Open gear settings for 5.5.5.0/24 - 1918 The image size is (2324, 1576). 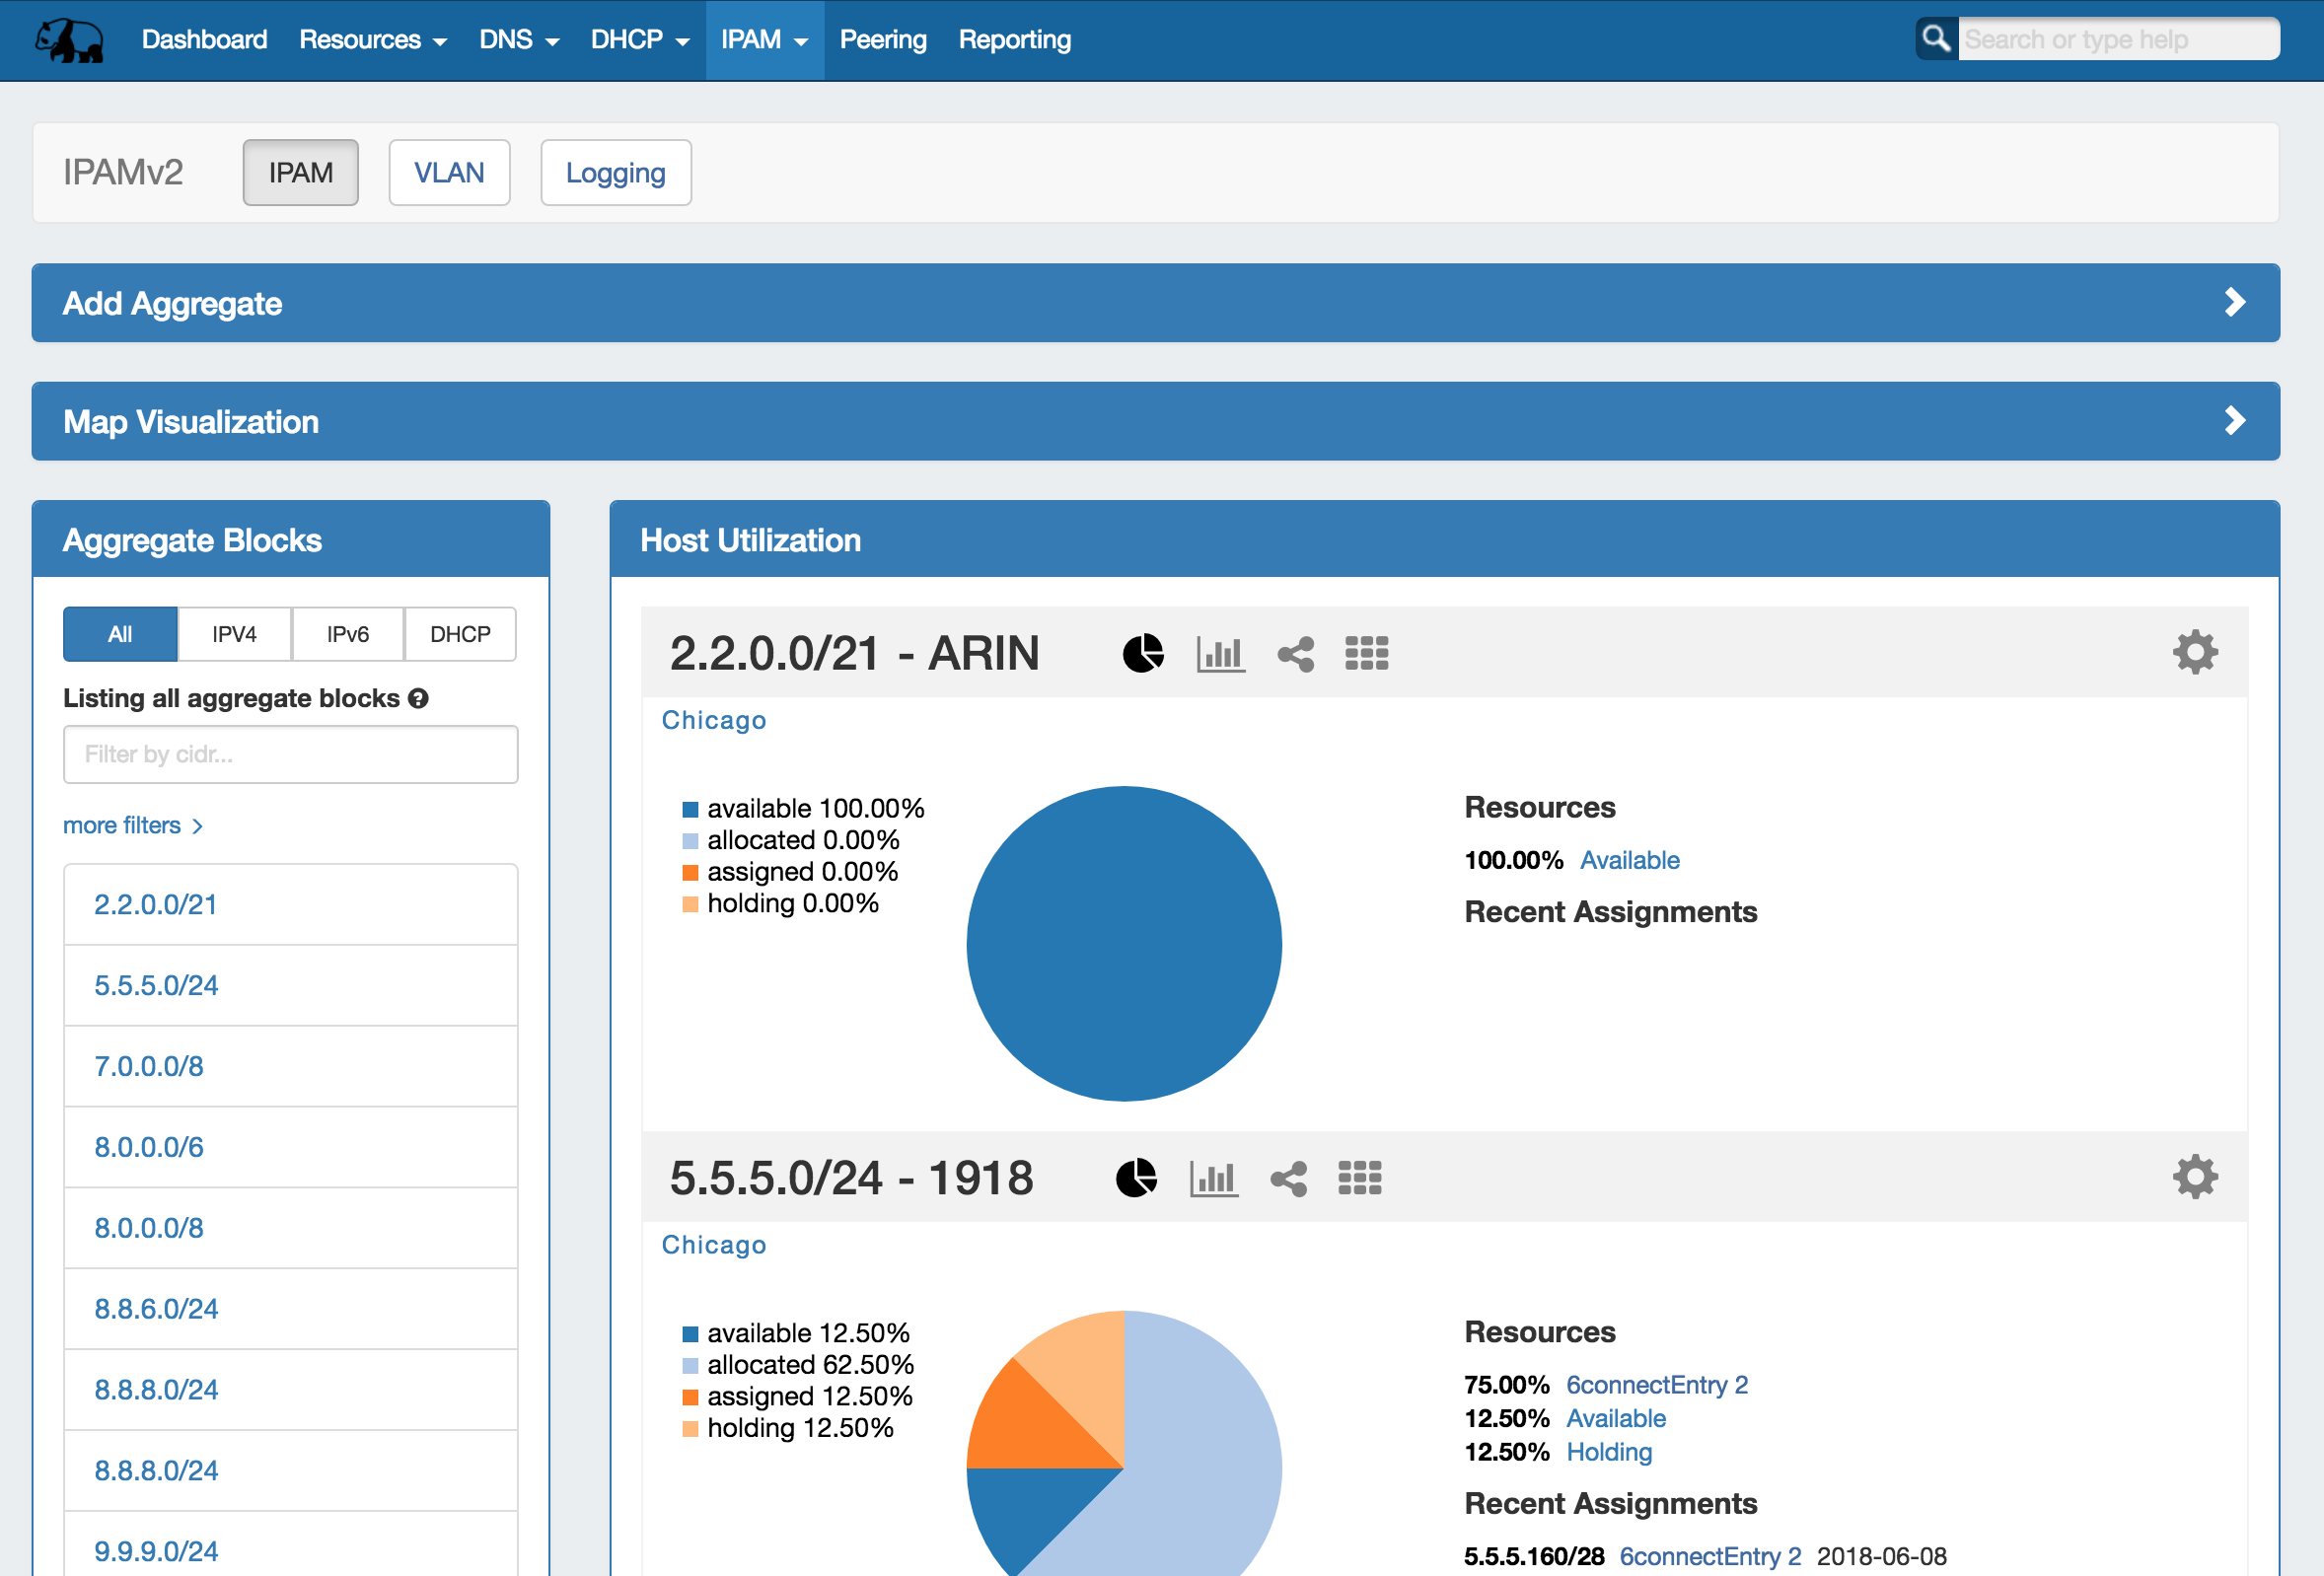[x=2194, y=1177]
